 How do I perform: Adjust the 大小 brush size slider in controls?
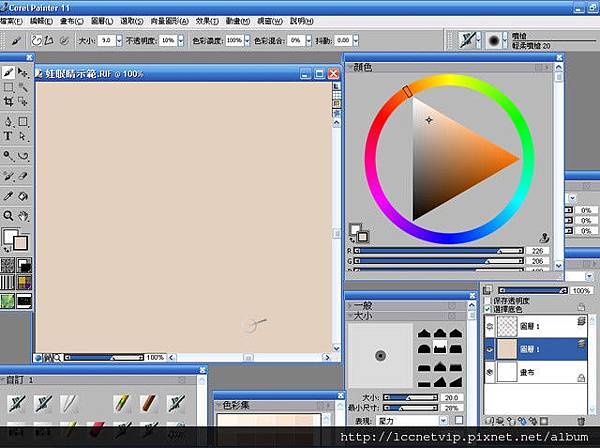pos(410,397)
